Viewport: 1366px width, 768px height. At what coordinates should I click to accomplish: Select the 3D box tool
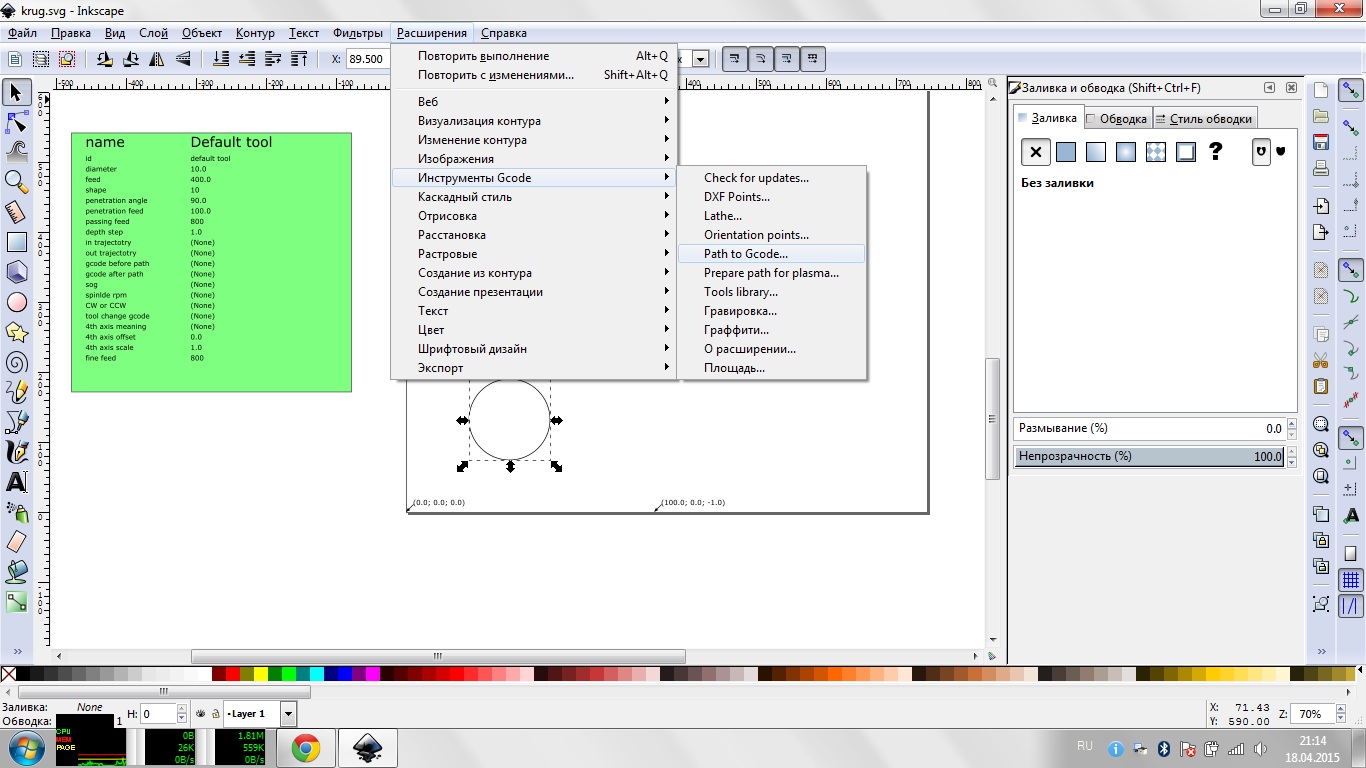pos(16,271)
